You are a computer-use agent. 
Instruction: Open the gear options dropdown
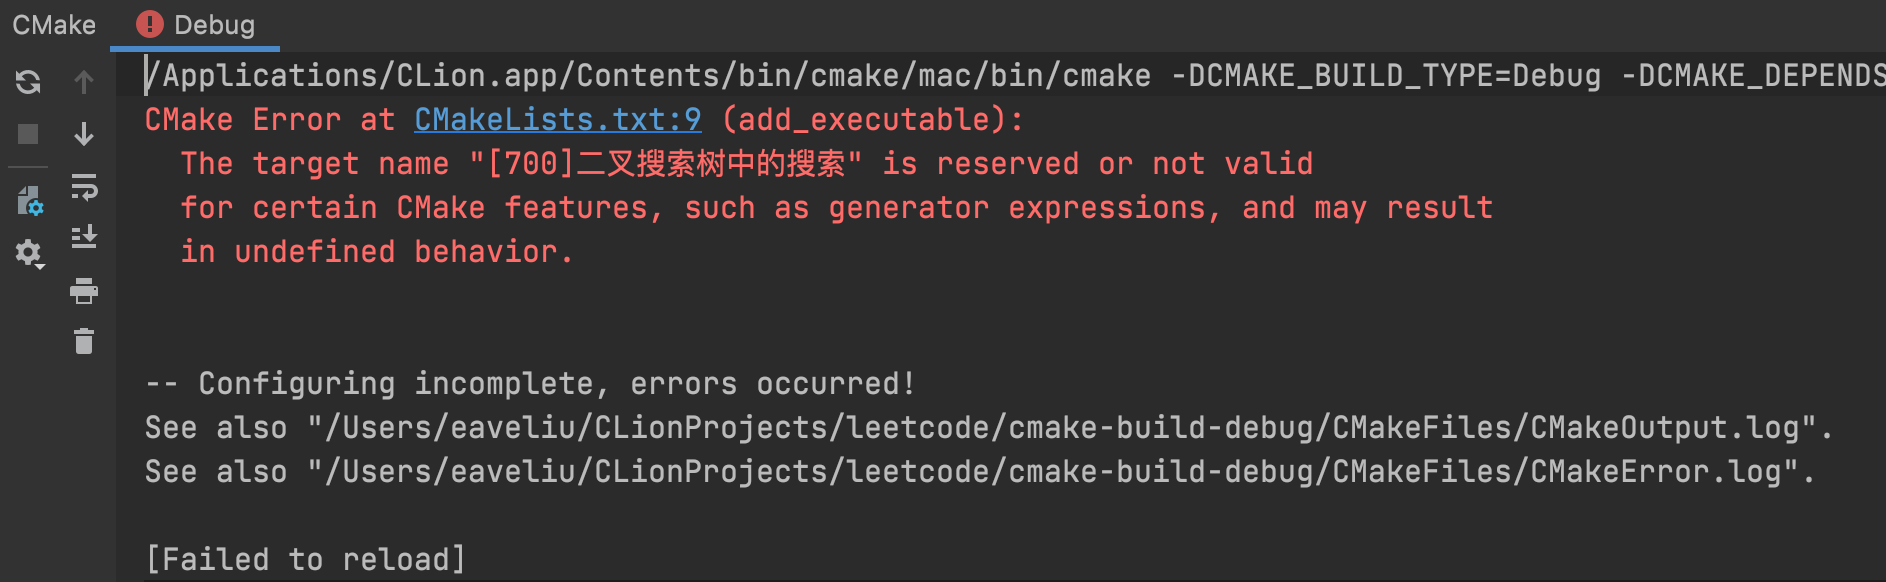30,254
